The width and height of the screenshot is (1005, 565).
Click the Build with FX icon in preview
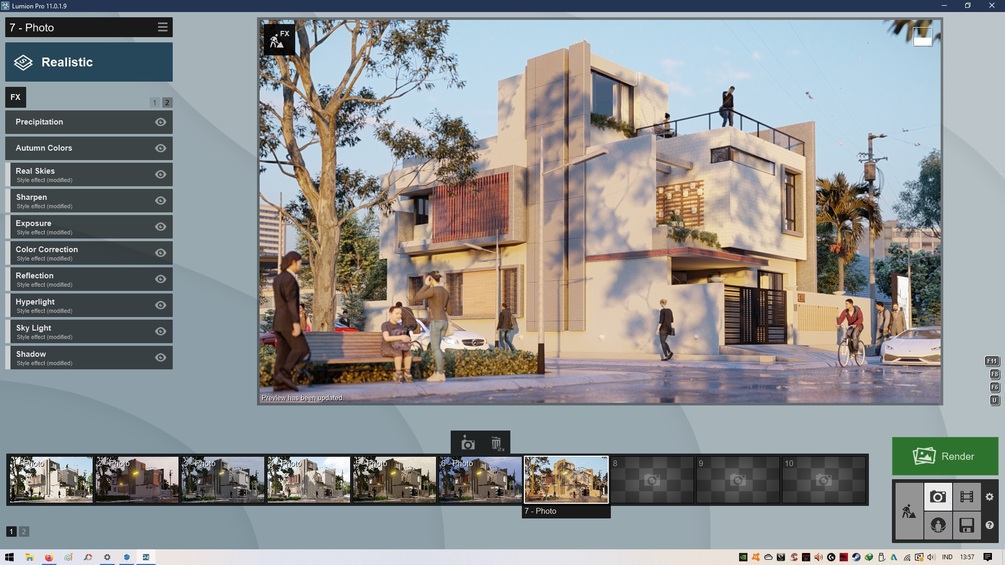[279, 39]
